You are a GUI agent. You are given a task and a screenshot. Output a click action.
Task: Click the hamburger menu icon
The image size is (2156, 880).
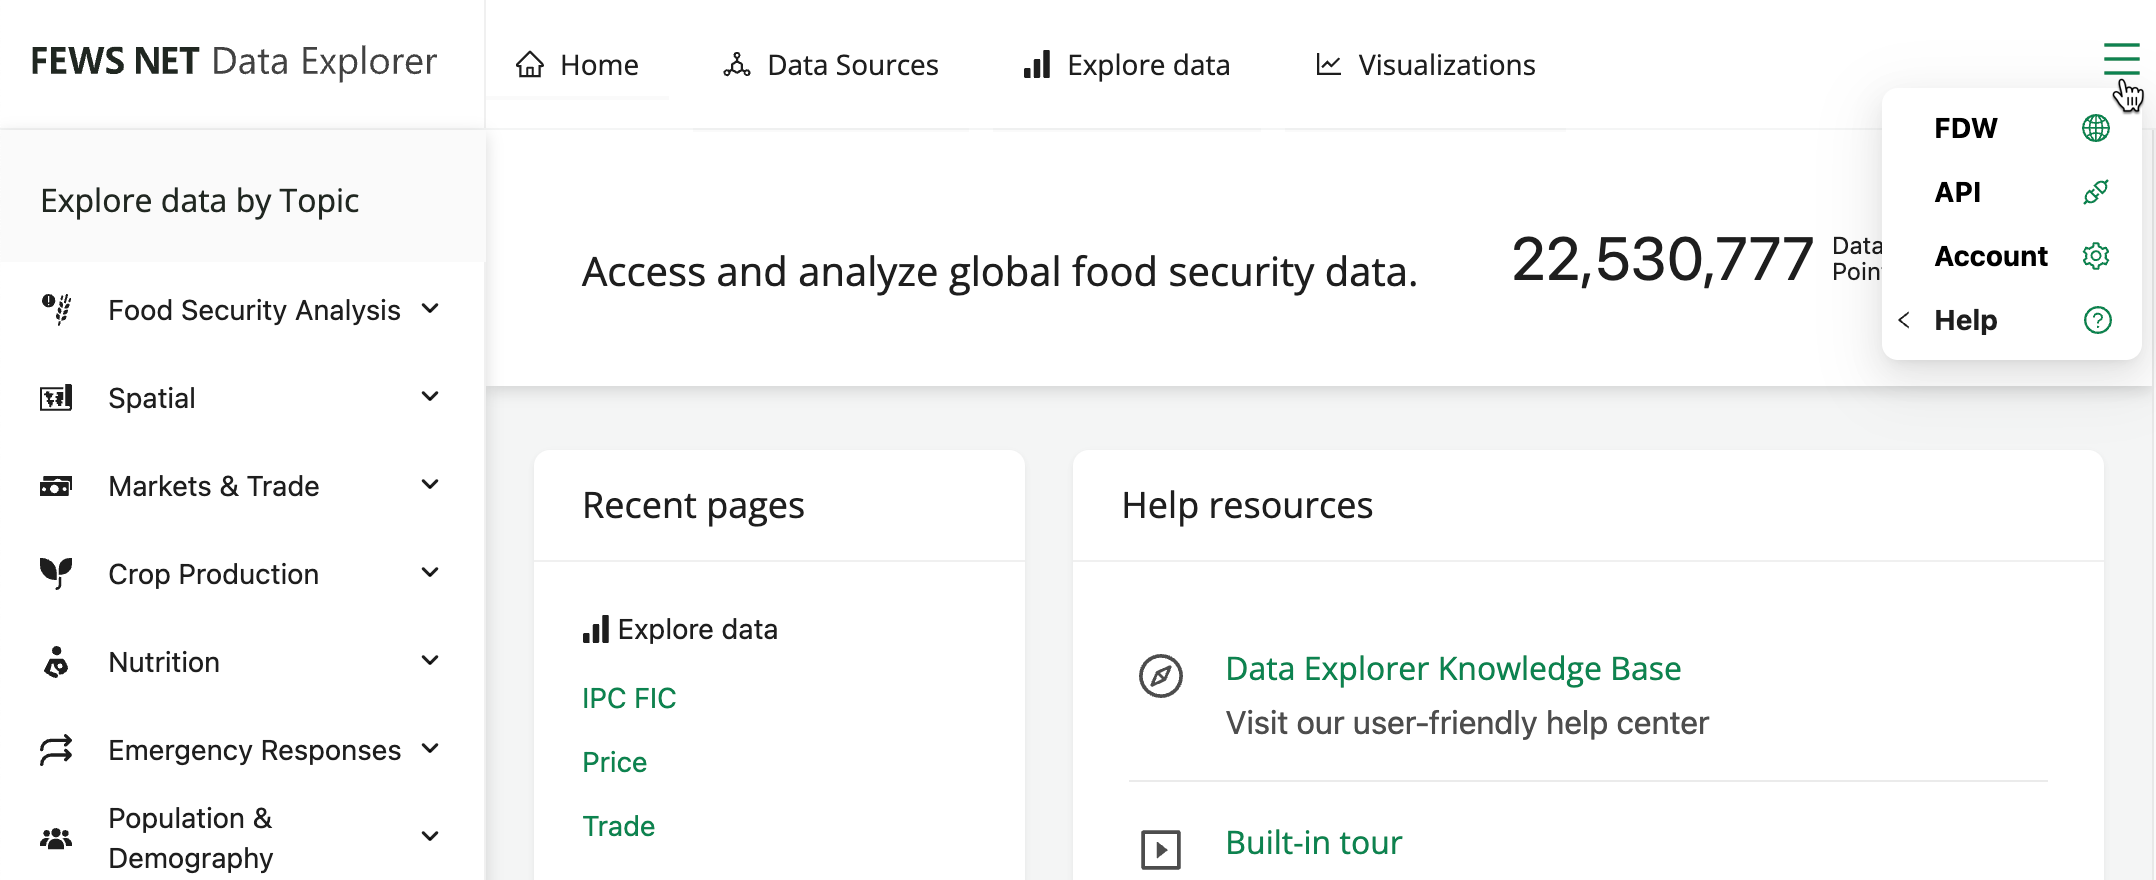[x=2120, y=59]
